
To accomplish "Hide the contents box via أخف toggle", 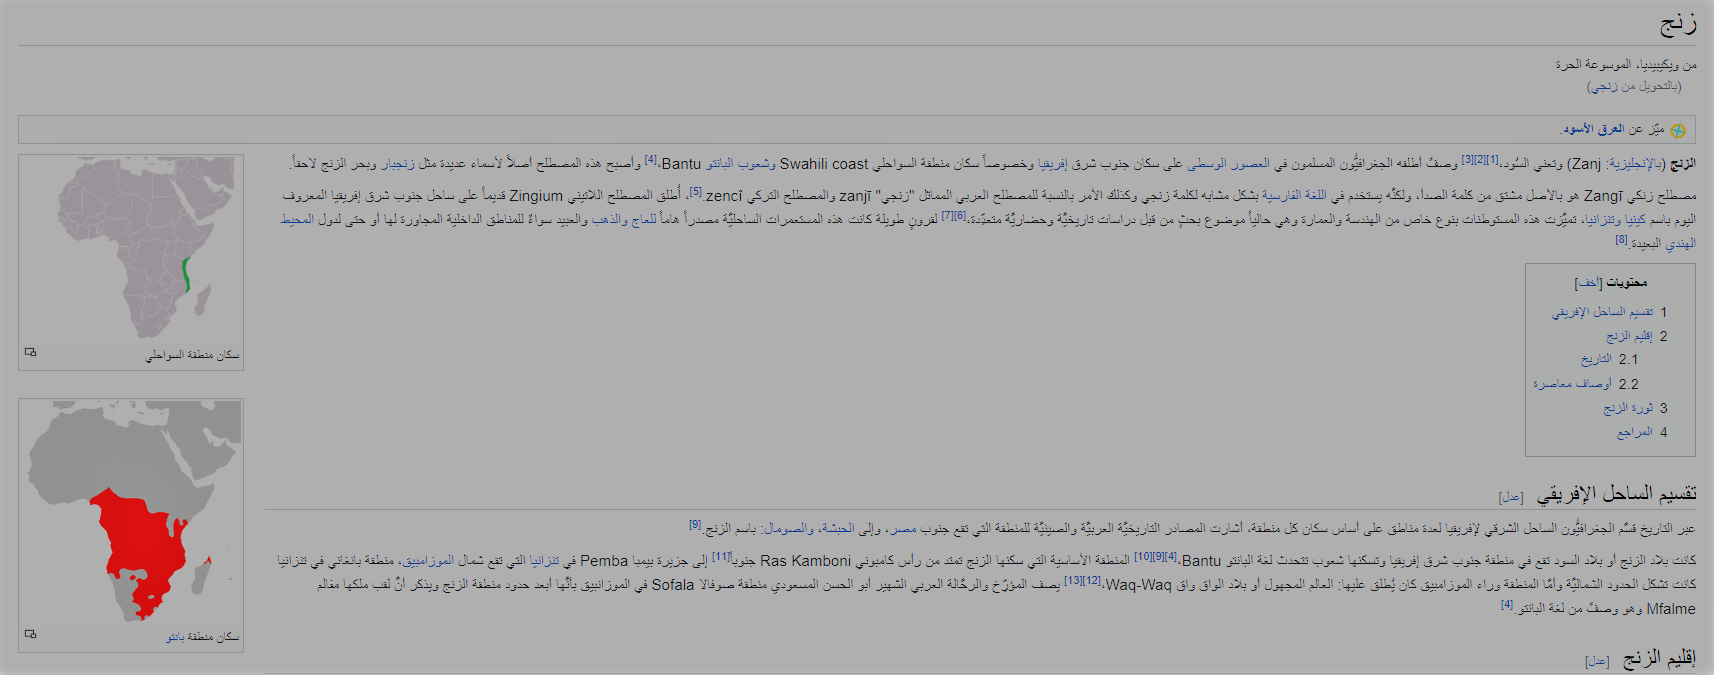I will [1587, 283].
